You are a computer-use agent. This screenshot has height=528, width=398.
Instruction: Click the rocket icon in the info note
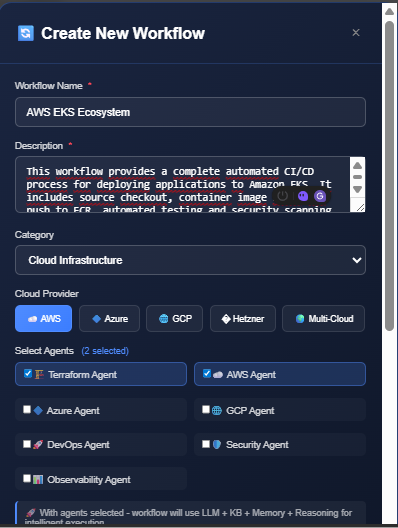[31, 513]
